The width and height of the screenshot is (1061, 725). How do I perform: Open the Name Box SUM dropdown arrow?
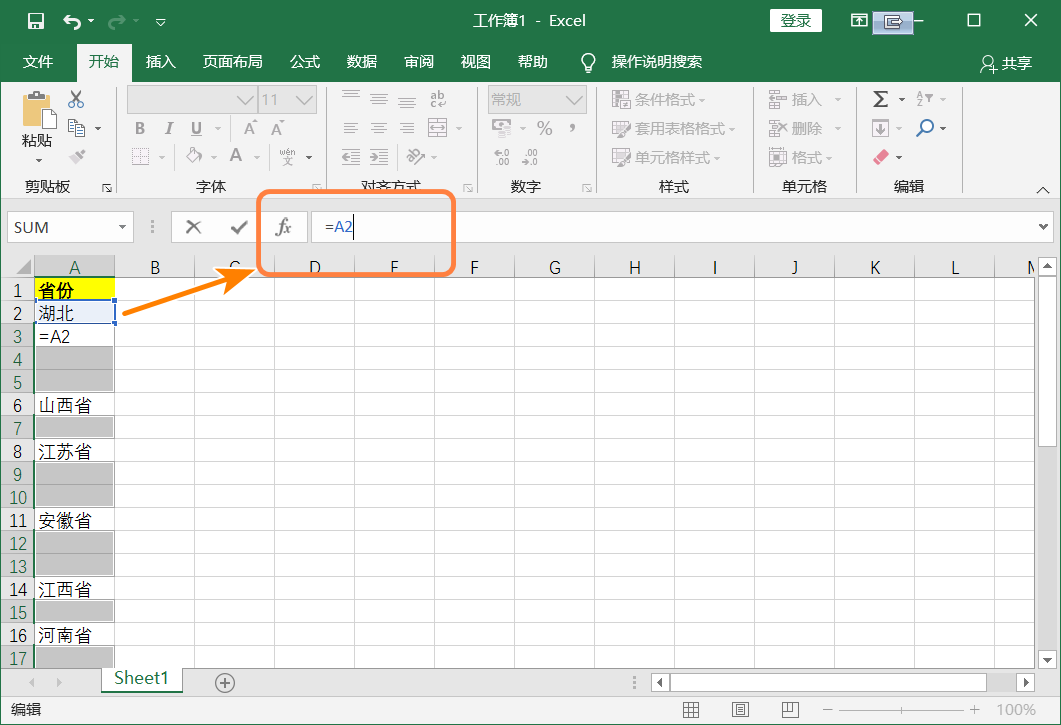(x=122, y=227)
